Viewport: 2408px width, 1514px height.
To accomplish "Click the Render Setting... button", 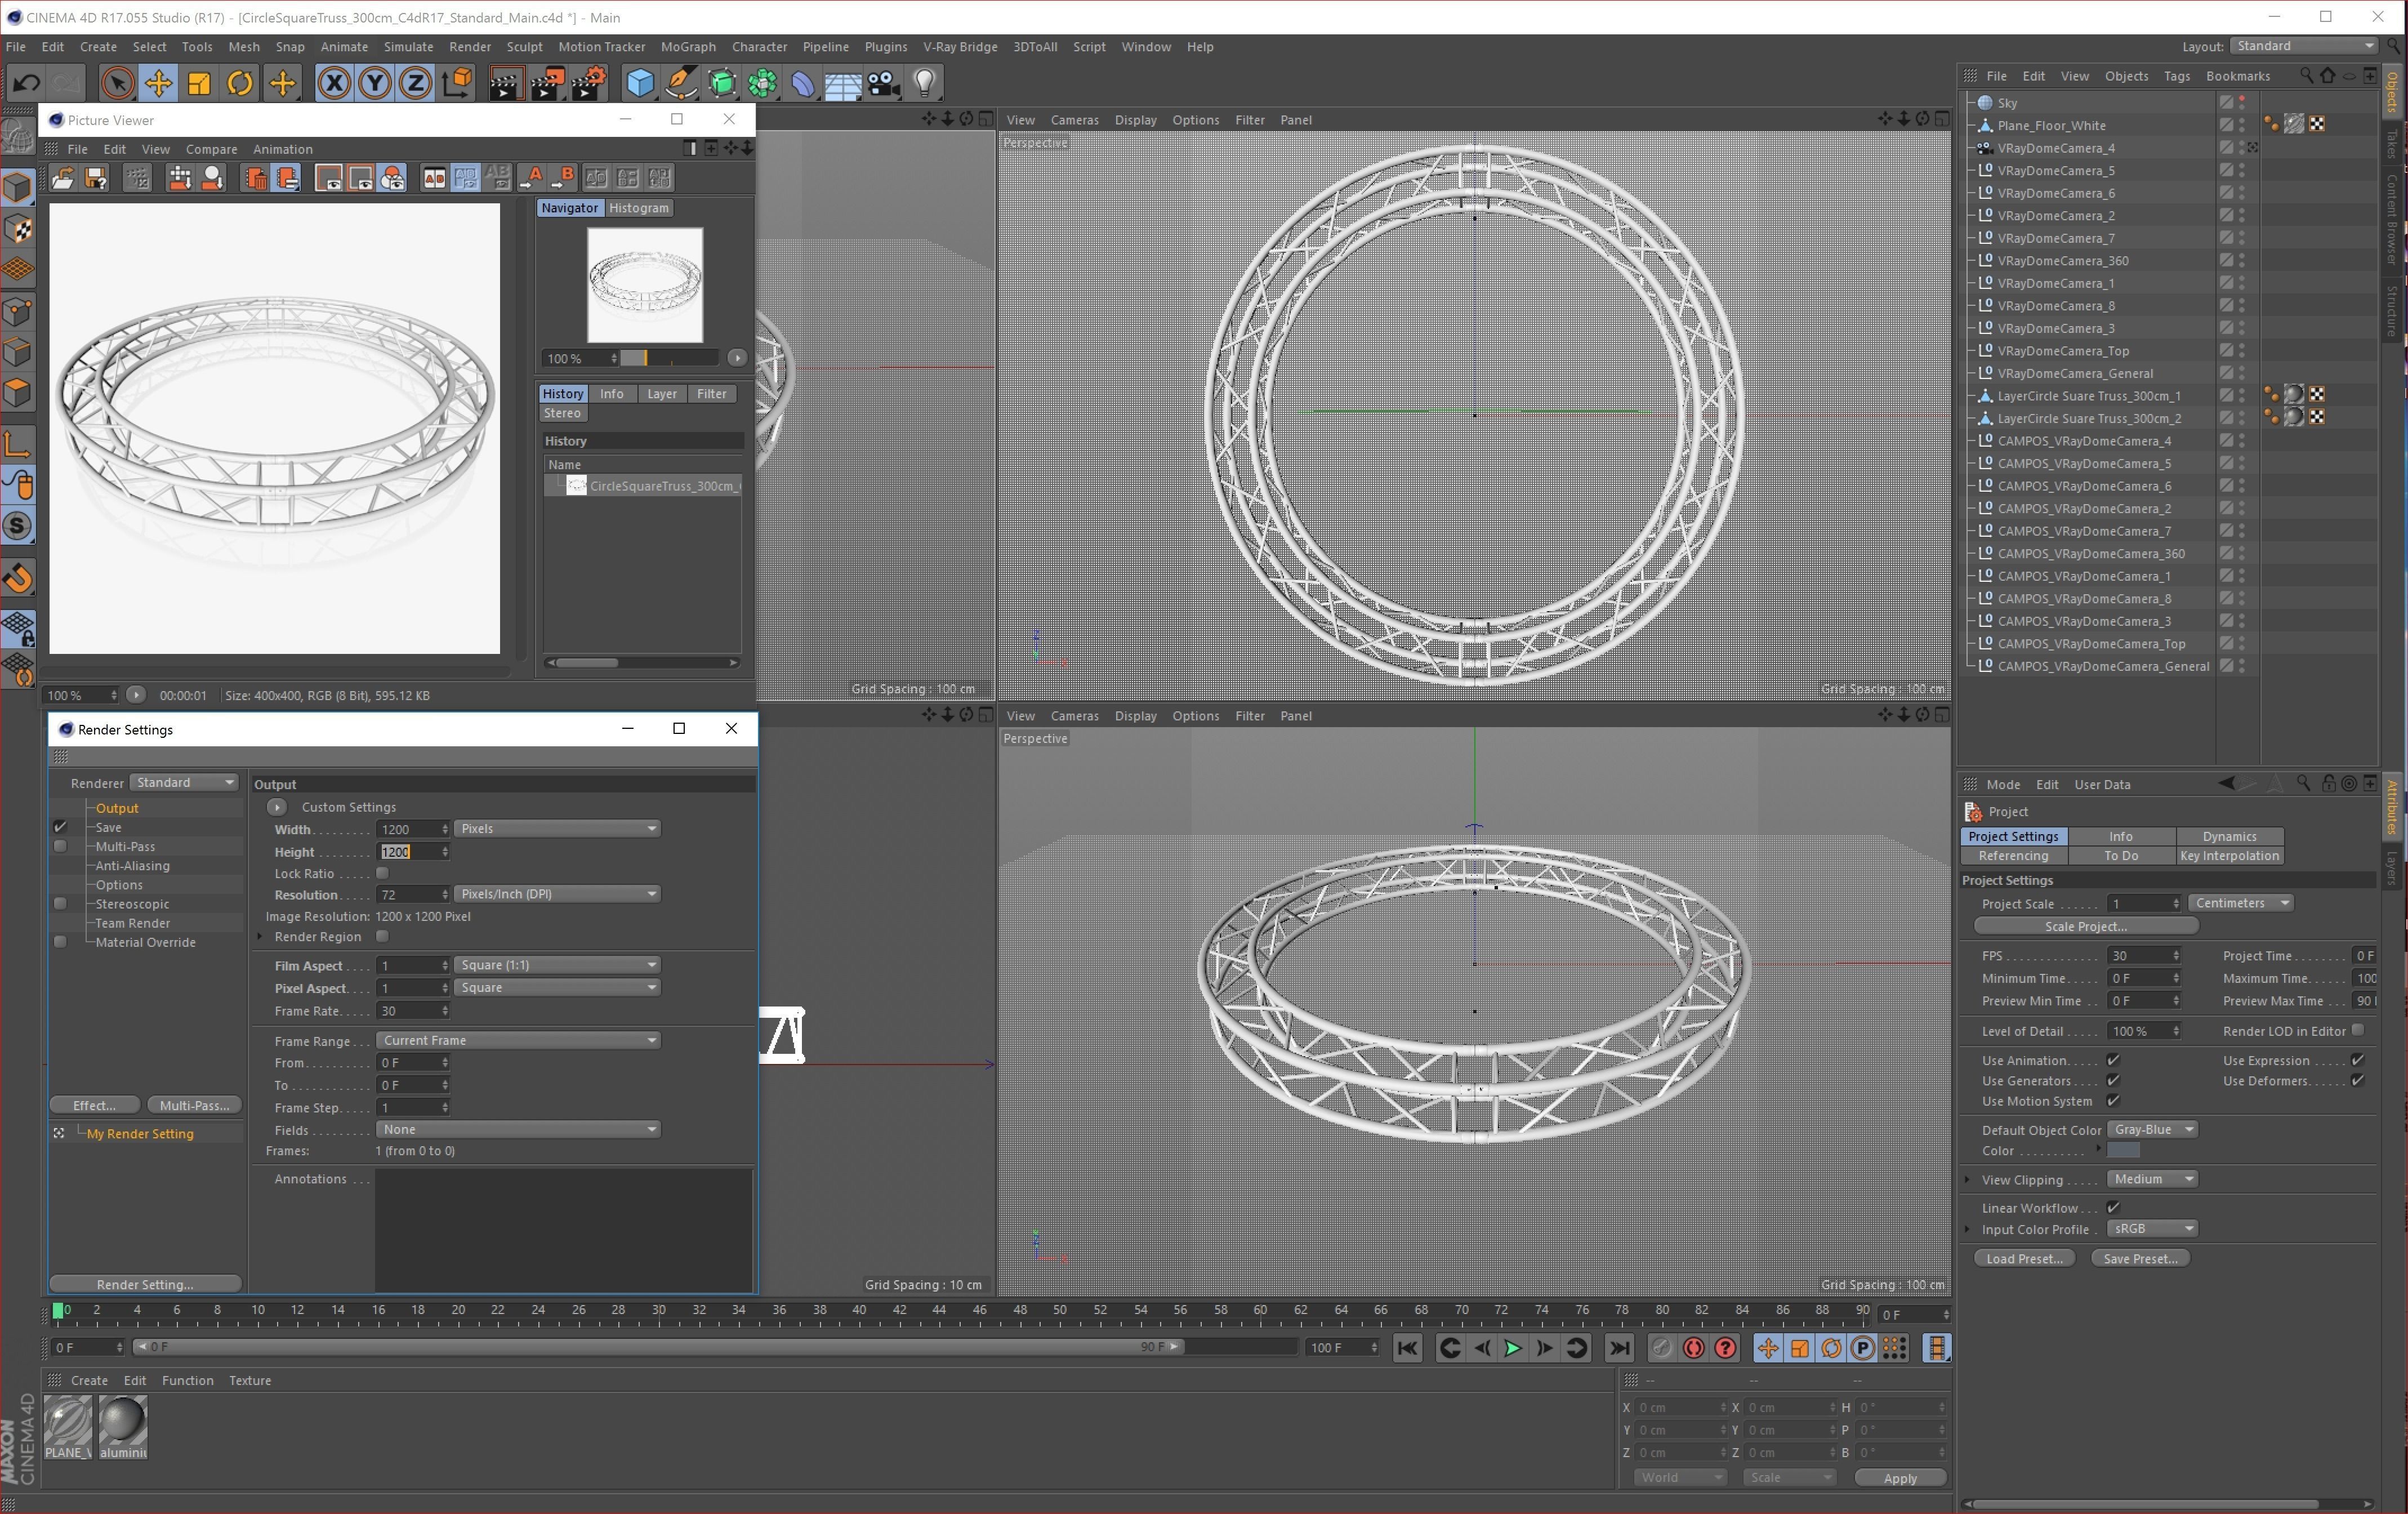I will (145, 1284).
